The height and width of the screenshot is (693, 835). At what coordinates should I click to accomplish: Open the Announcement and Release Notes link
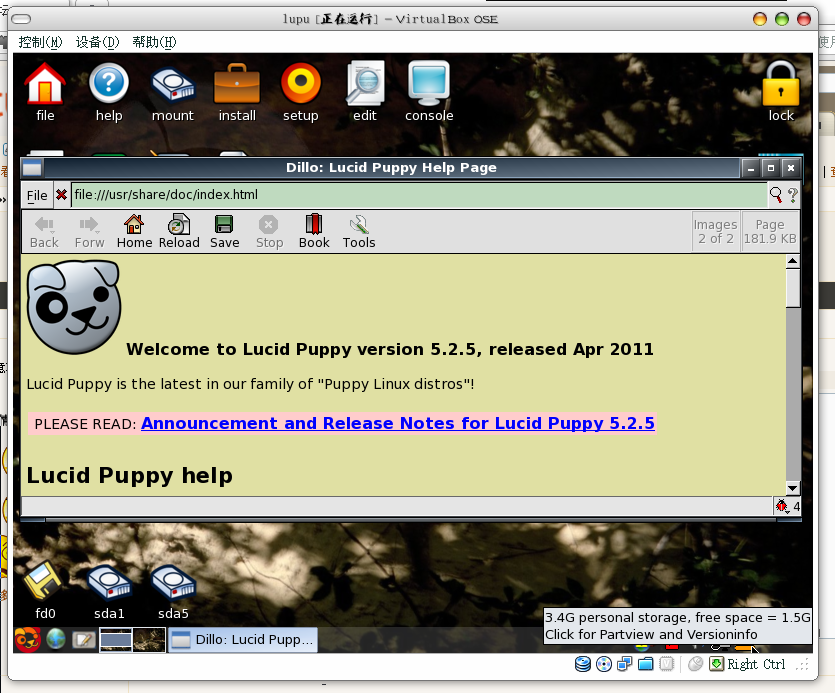click(398, 423)
